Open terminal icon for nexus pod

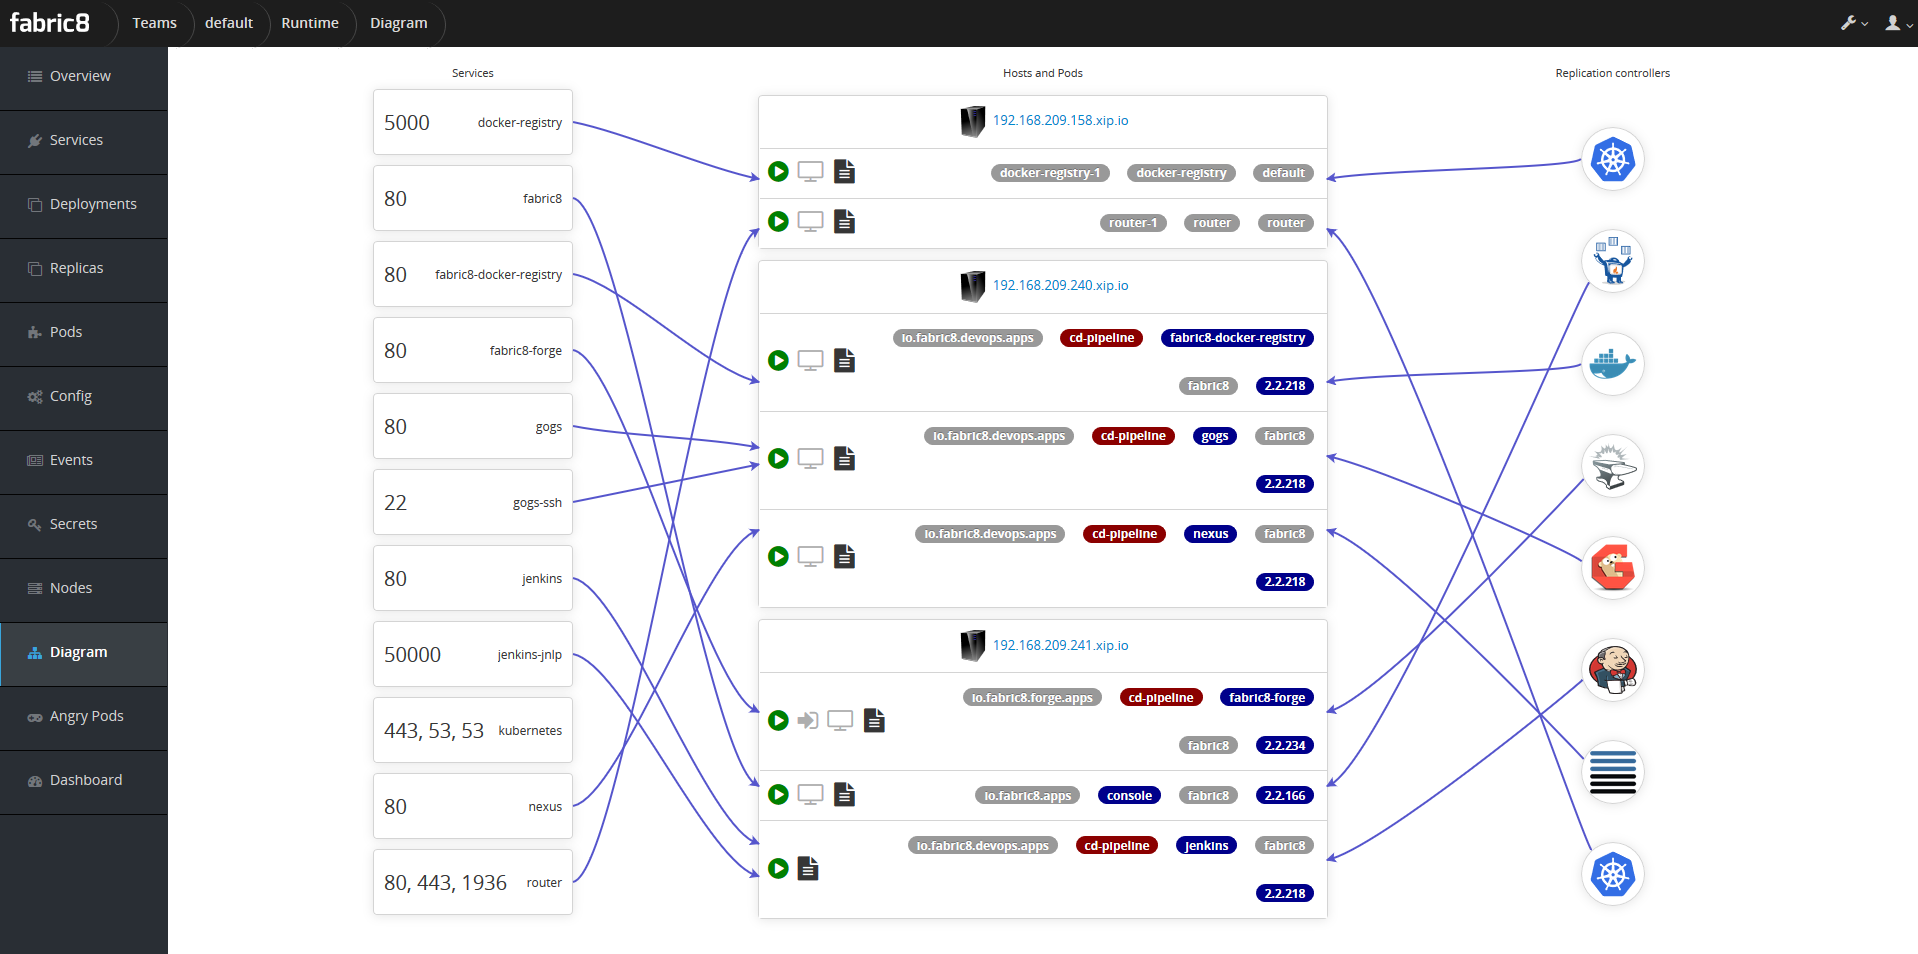810,556
